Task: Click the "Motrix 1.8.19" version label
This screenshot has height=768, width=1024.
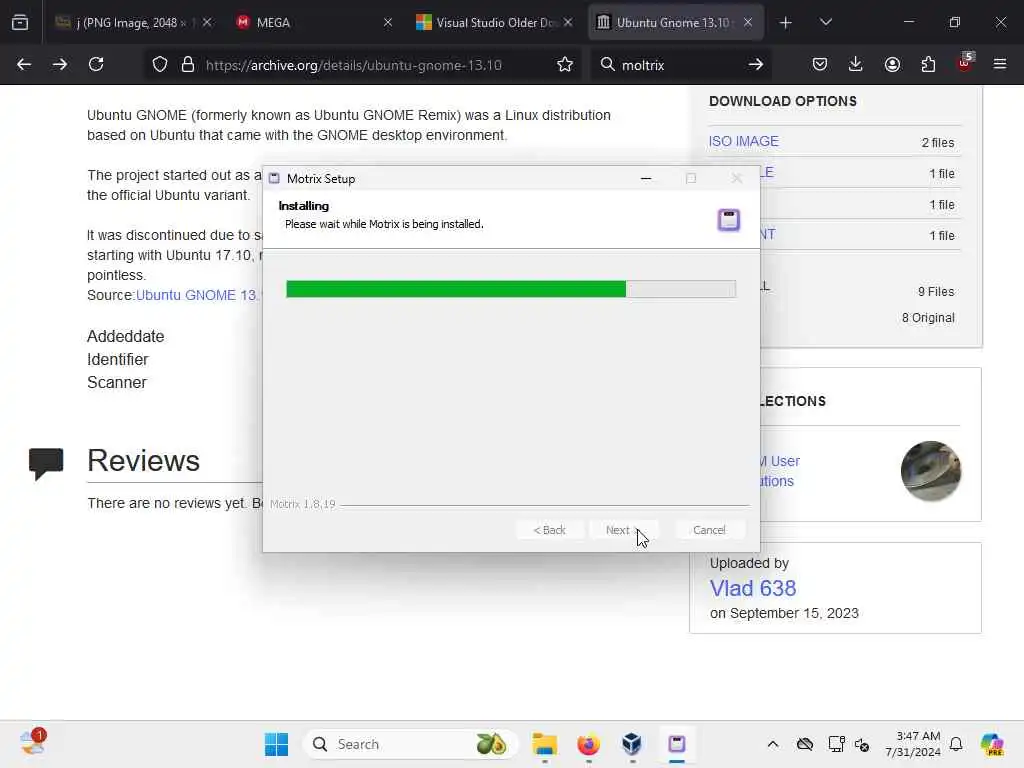Action: 302,504
